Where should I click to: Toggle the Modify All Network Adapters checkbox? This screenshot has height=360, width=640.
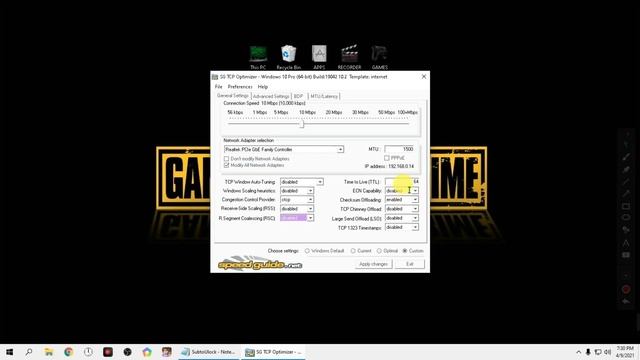tap(227, 165)
